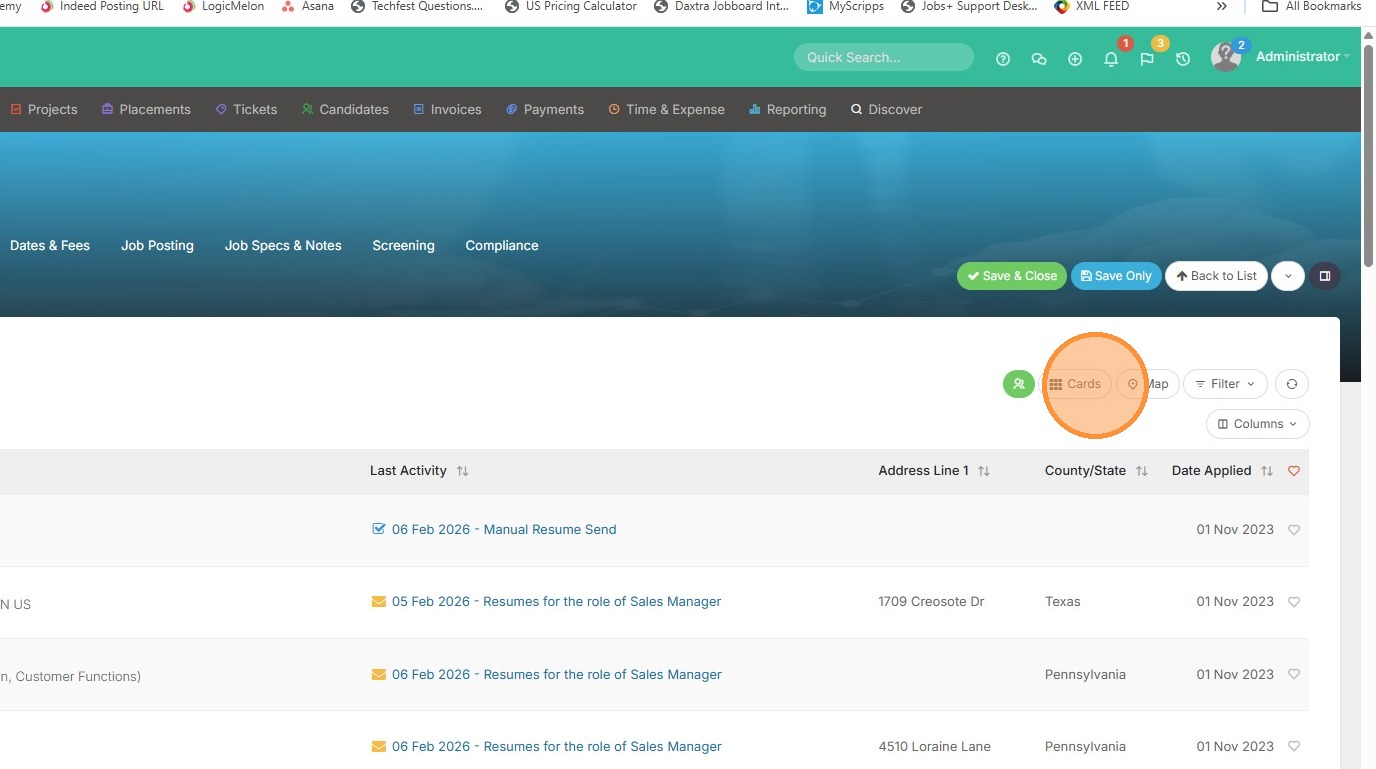The height and width of the screenshot is (769, 1376).
Task: Click the address 4510 Loraine Lane
Action: 934,746
